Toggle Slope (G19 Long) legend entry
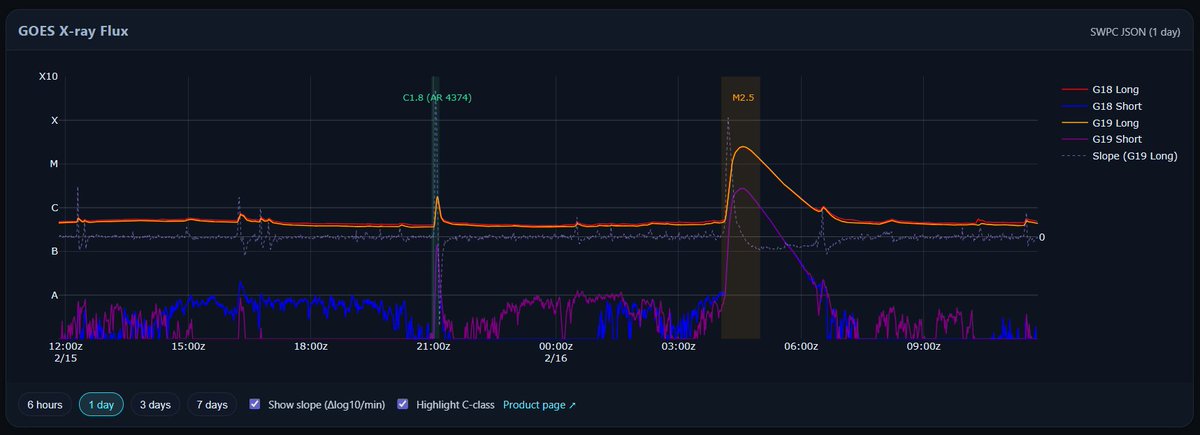The image size is (1200, 435). [1119, 156]
